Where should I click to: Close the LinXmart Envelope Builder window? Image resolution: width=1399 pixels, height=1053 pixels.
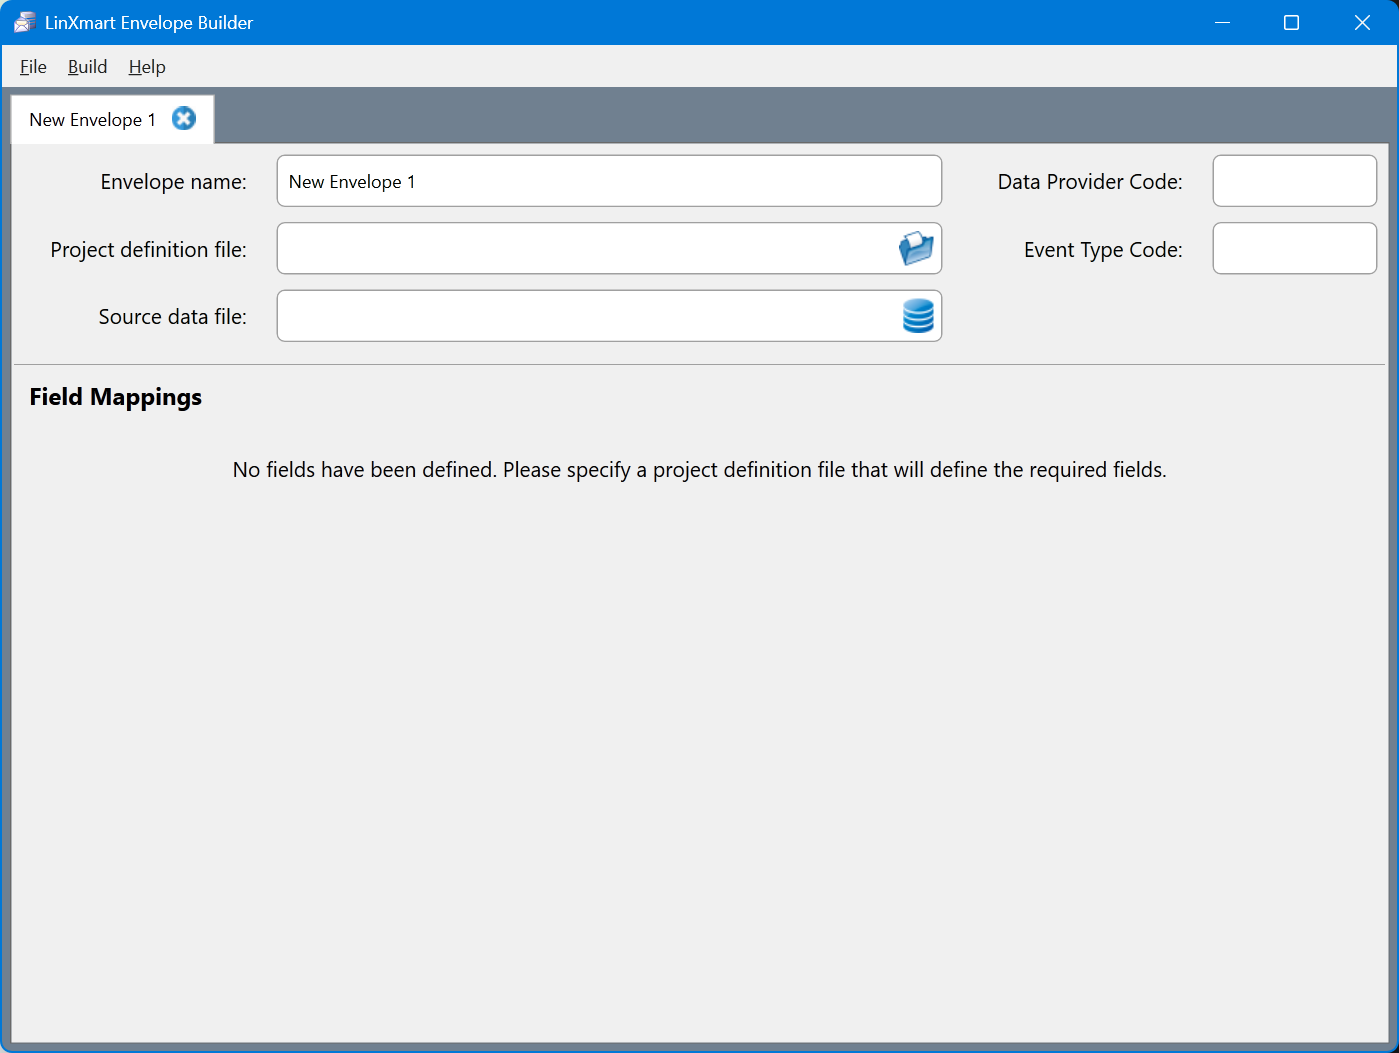(x=1362, y=22)
